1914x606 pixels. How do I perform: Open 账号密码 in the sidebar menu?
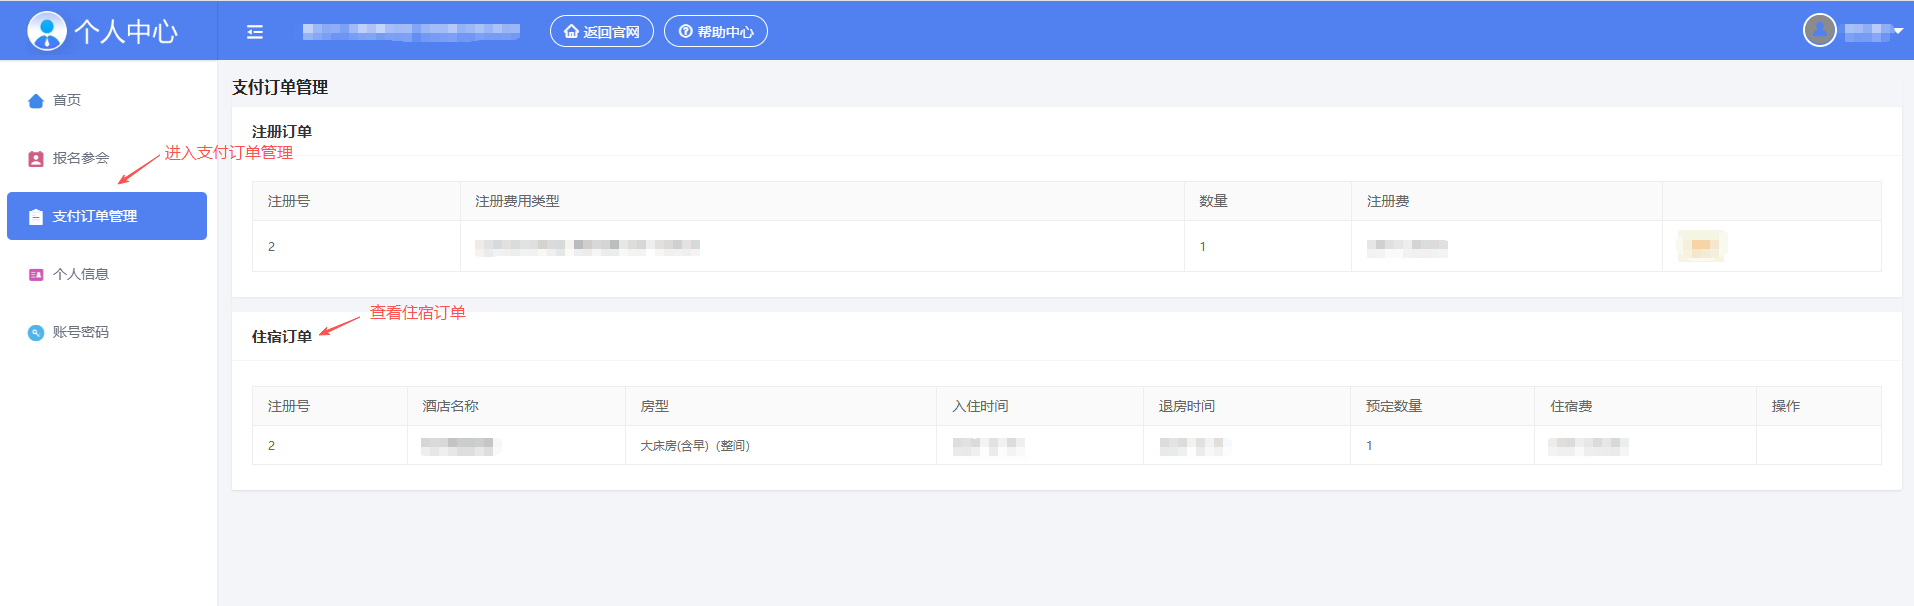(81, 332)
